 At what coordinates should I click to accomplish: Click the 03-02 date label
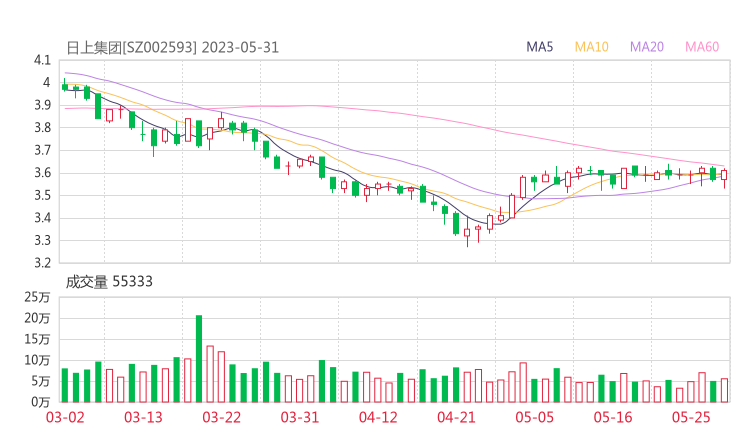coord(65,418)
